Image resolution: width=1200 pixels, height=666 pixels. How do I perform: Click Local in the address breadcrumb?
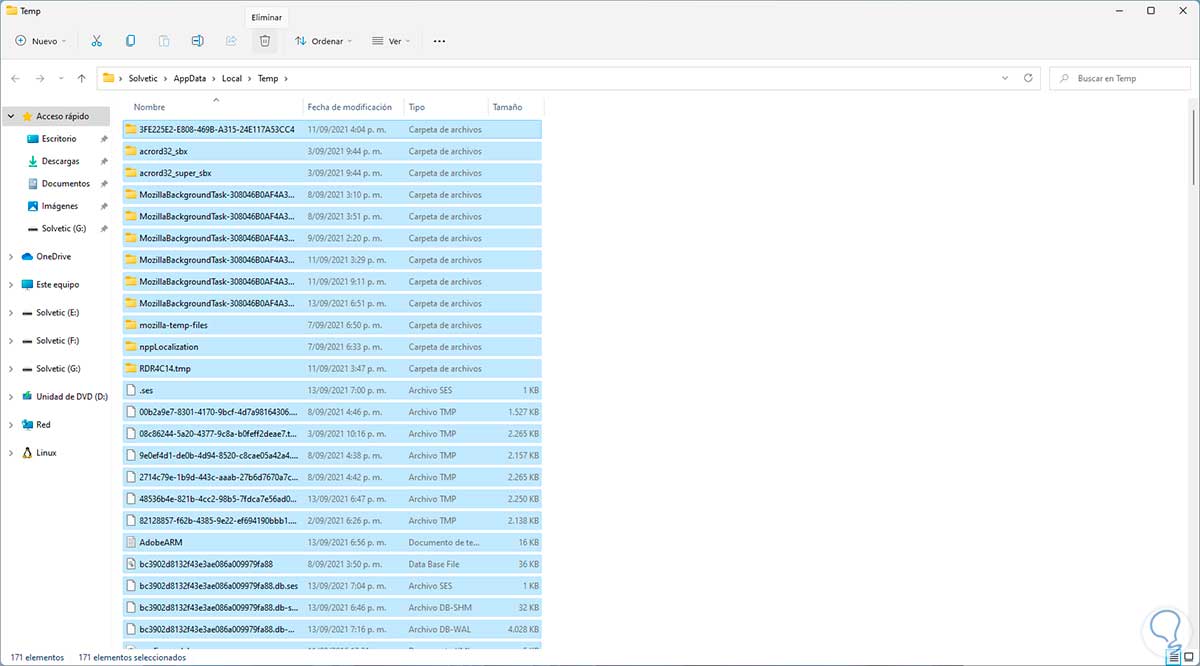coord(232,78)
